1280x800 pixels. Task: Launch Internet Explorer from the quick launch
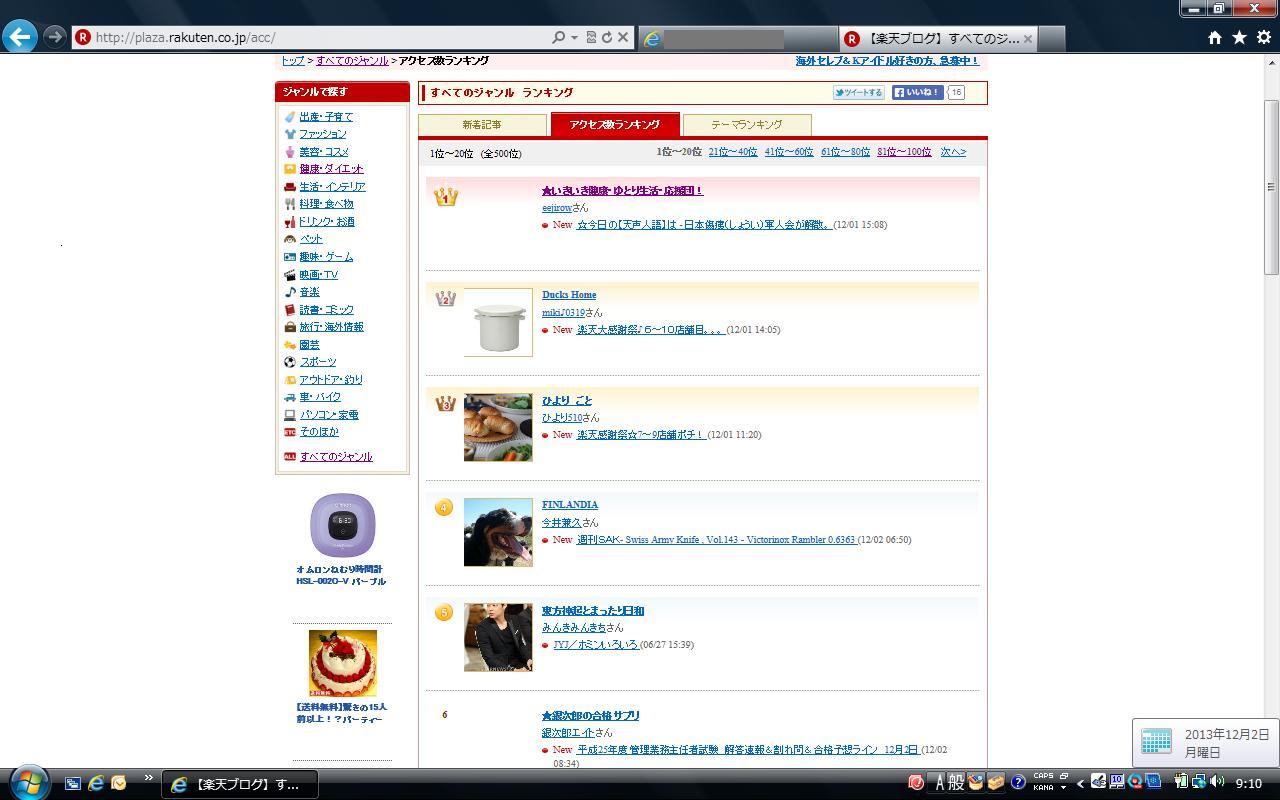96,783
